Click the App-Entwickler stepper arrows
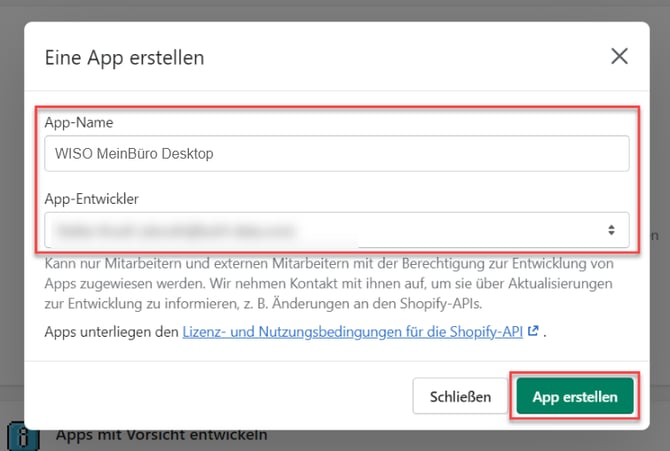 [x=611, y=230]
